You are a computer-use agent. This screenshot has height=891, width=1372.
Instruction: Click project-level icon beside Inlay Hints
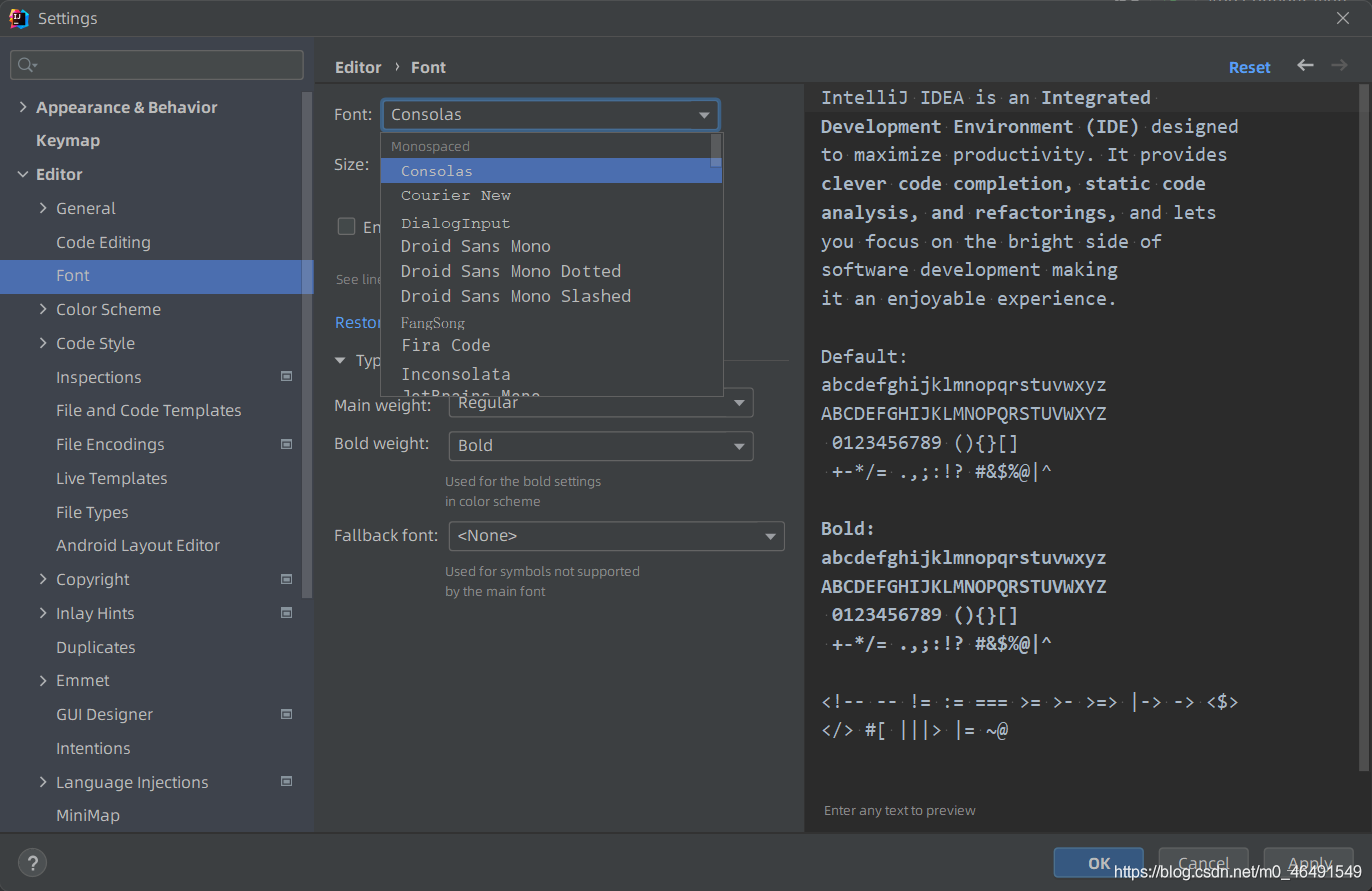point(287,613)
